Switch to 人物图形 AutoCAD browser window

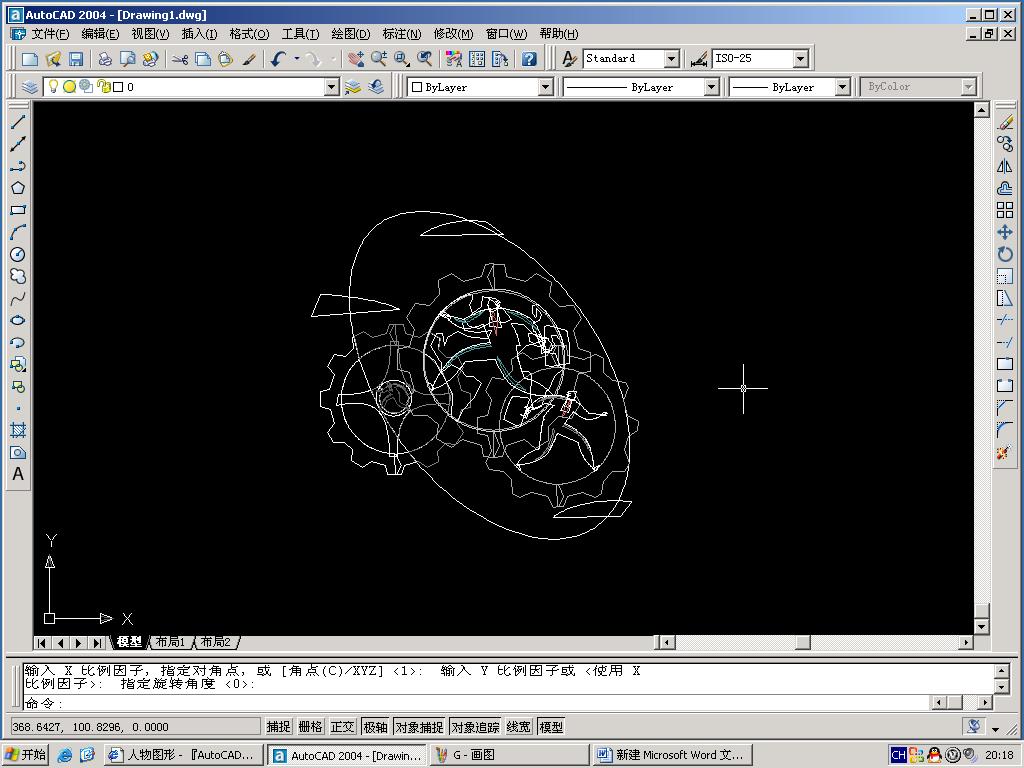[x=184, y=755]
